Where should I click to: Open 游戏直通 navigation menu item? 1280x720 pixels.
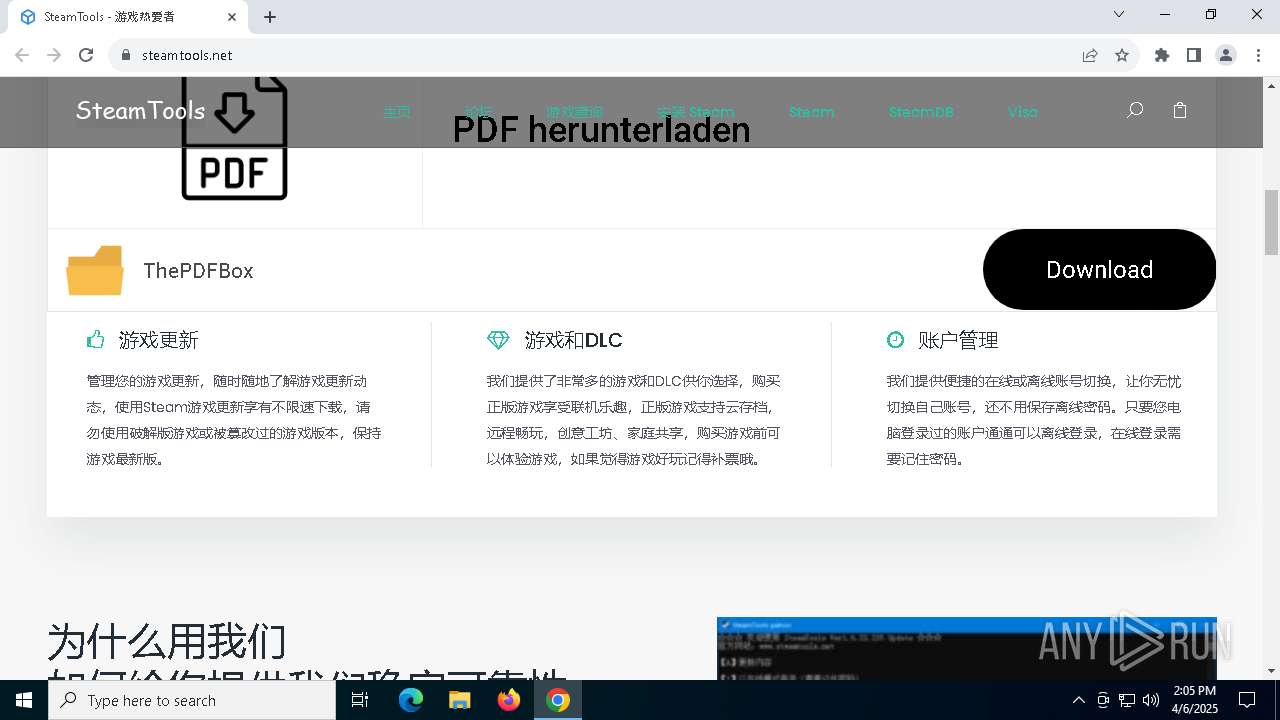coord(575,112)
